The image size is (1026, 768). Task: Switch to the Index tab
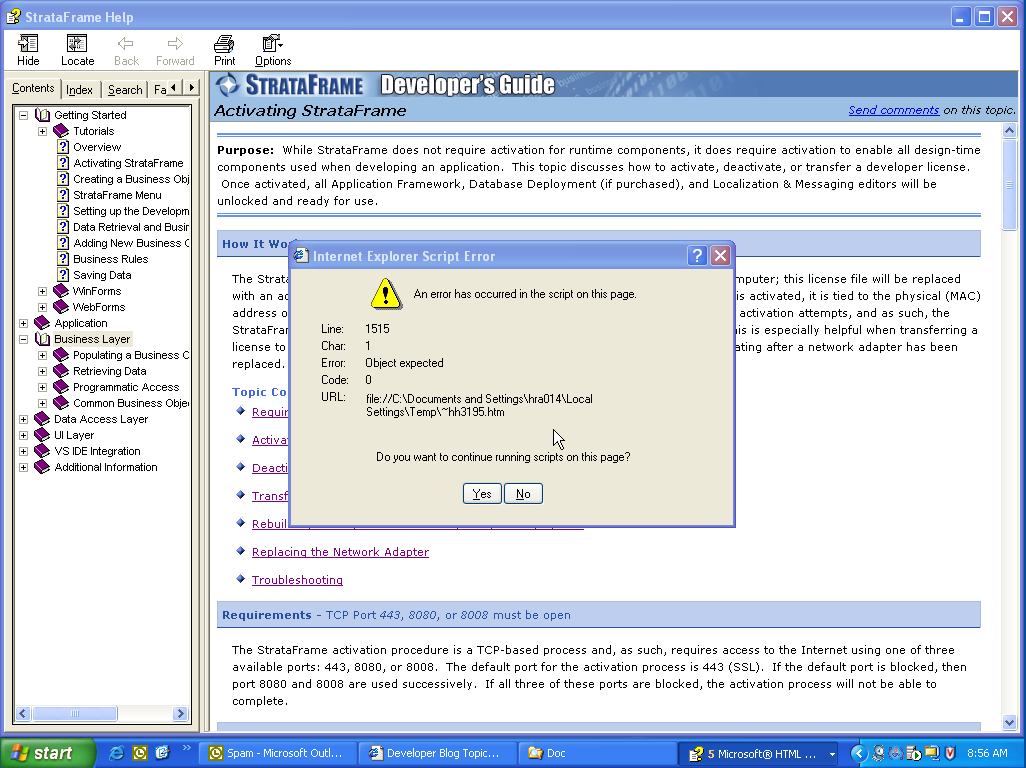79,90
